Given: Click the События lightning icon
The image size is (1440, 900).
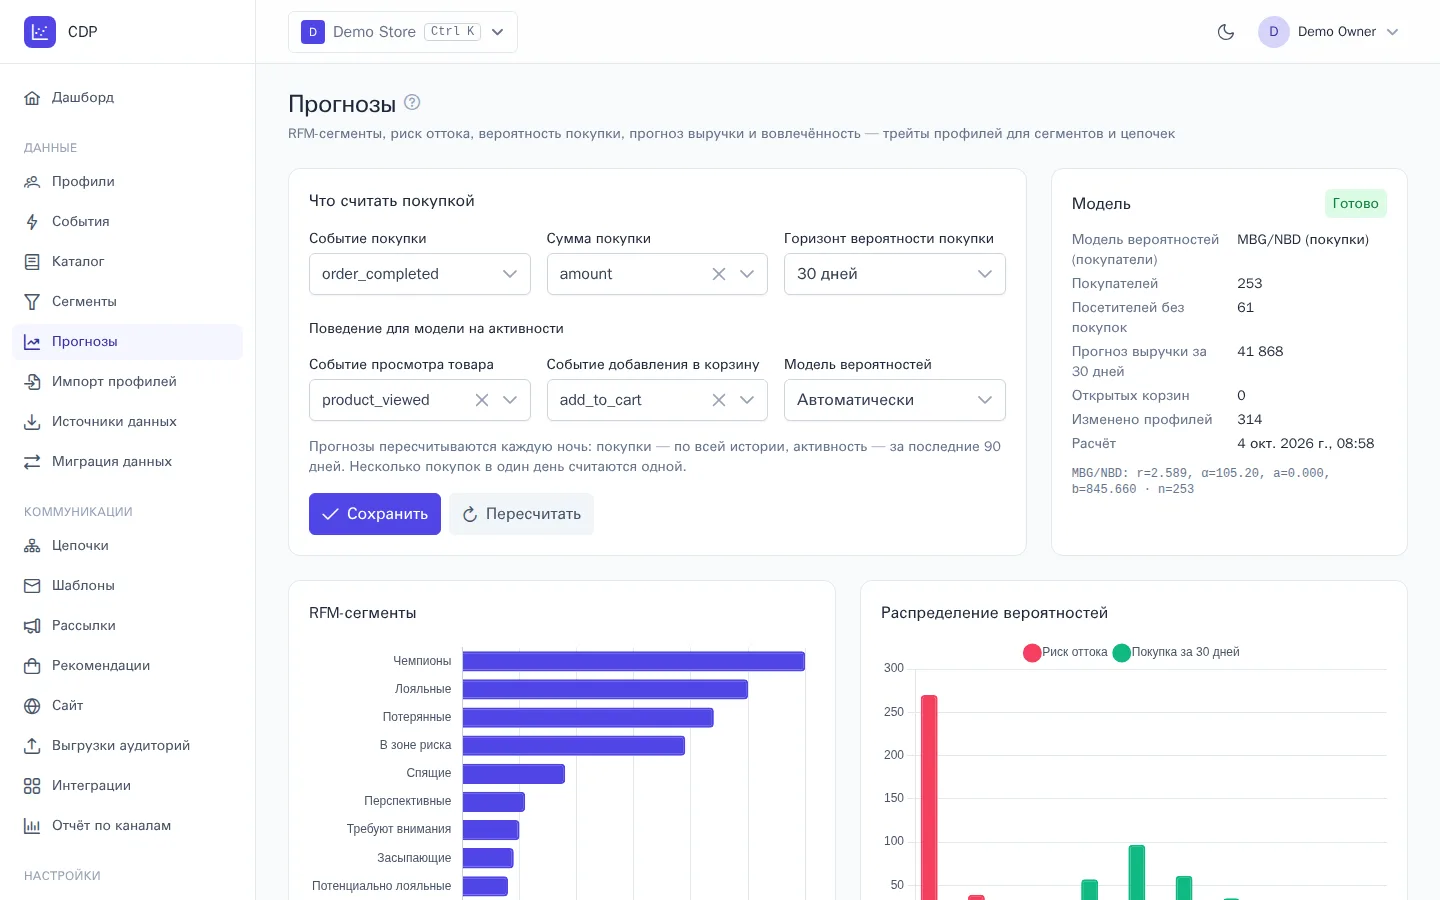Looking at the screenshot, I should tap(32, 222).
